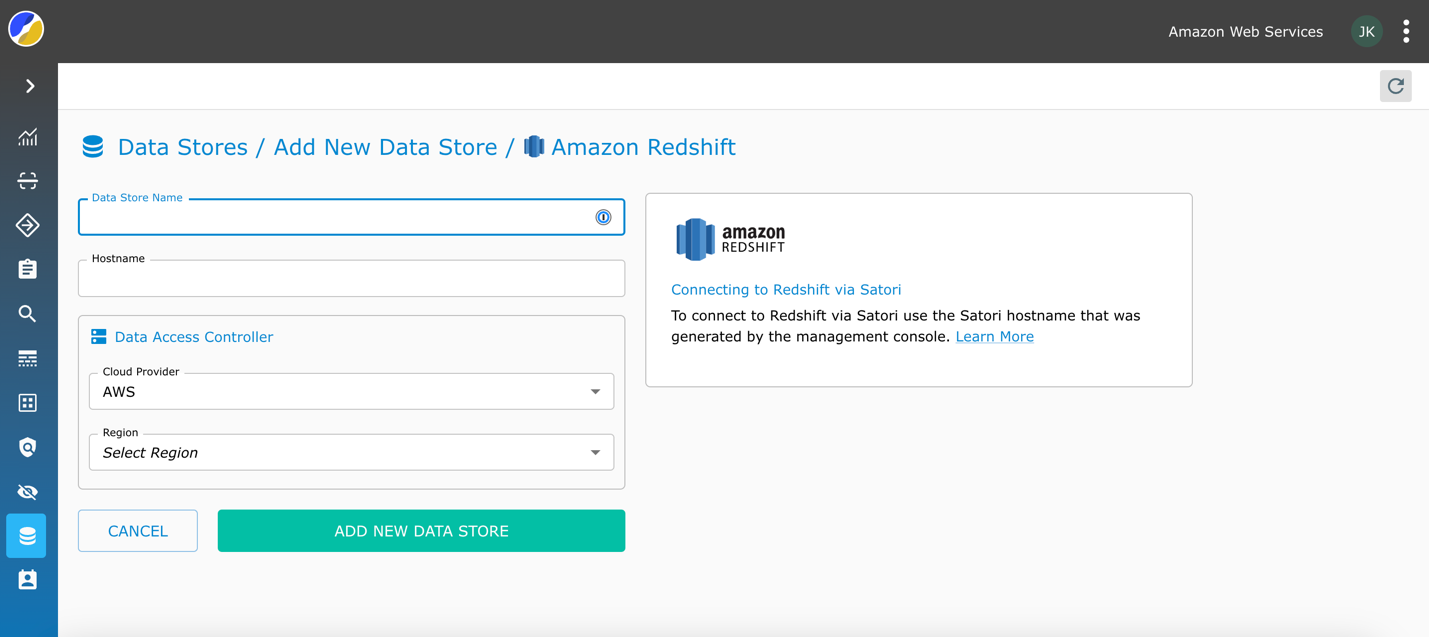The height and width of the screenshot is (637, 1429).
Task: Click the info icon in the name field
Action: click(x=603, y=217)
